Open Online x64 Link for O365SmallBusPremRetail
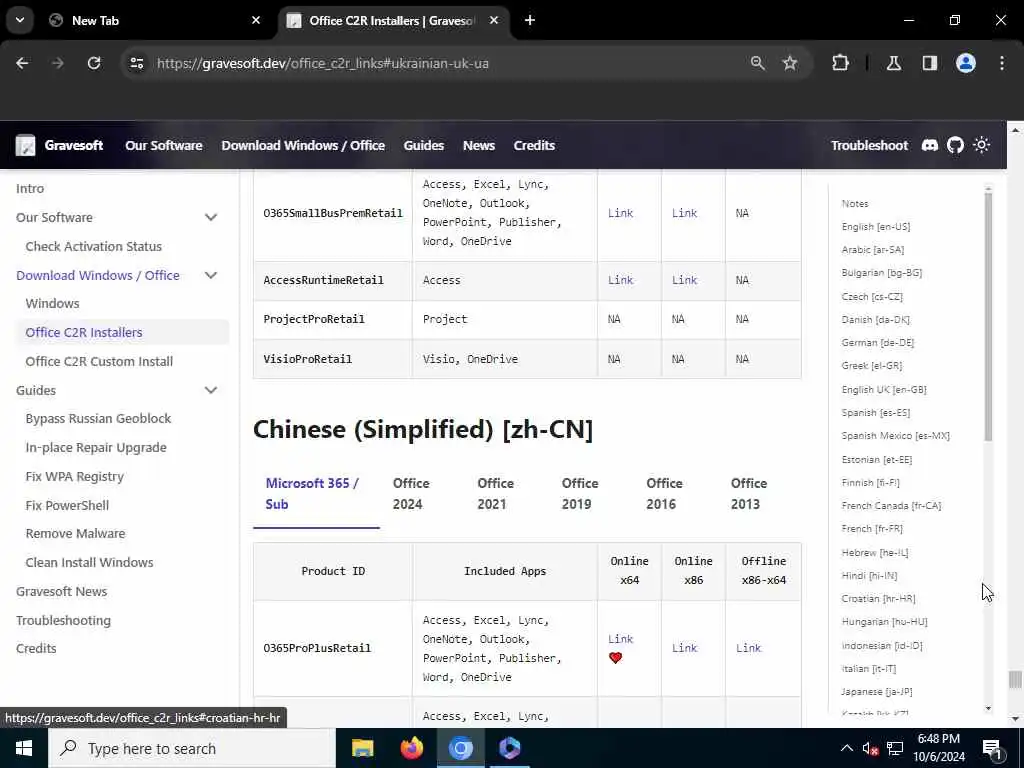 (x=620, y=213)
